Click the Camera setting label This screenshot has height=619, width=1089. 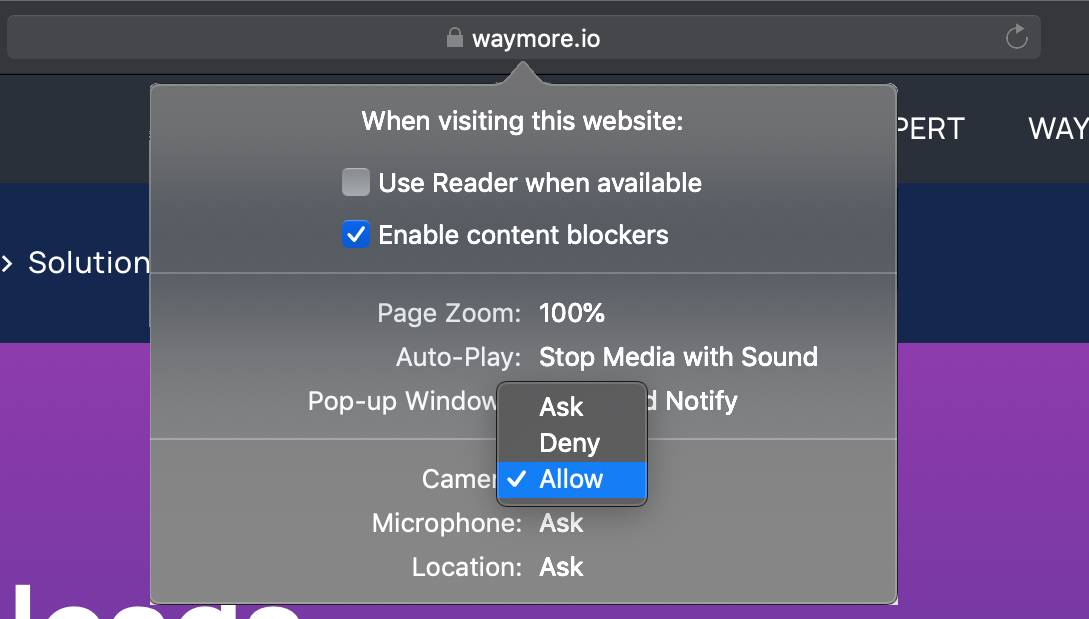[x=459, y=479]
